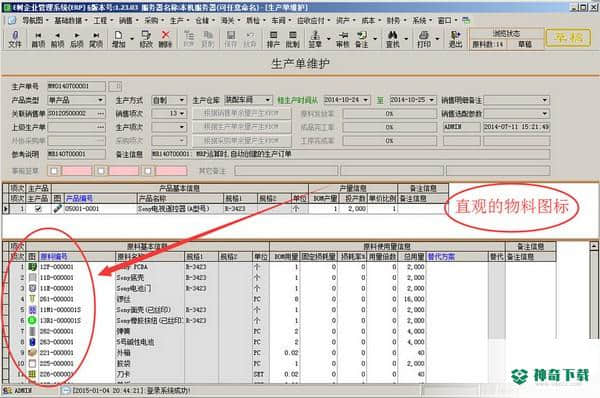Click the carton icon for 221-000001
The height and width of the screenshot is (398, 600).
pos(33,352)
